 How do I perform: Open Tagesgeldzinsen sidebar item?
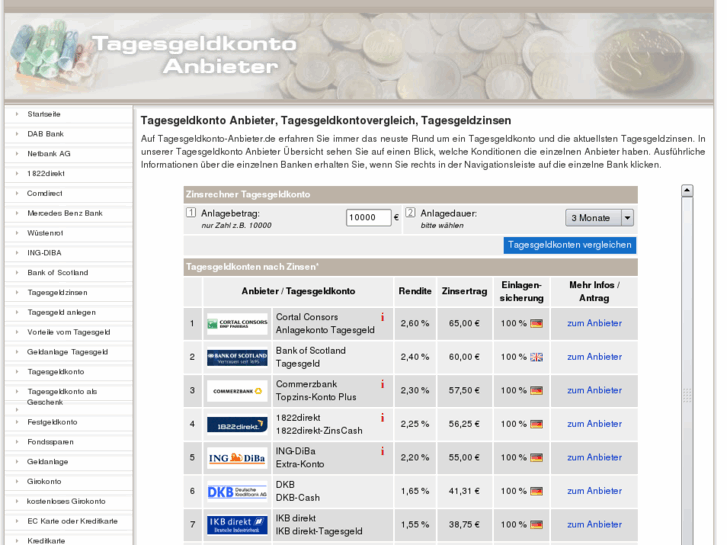pyautogui.click(x=57, y=293)
